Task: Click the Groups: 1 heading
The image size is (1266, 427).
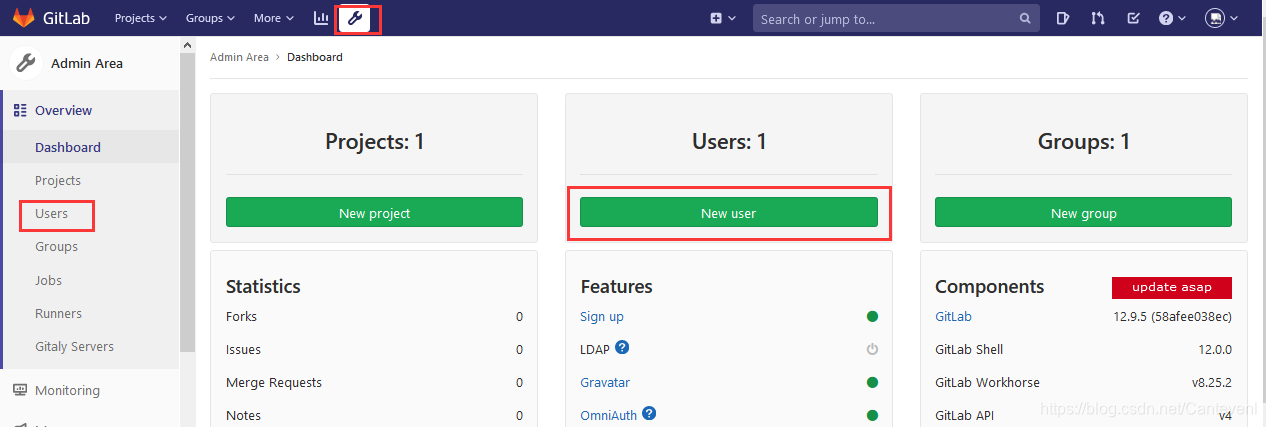Action: (1083, 141)
